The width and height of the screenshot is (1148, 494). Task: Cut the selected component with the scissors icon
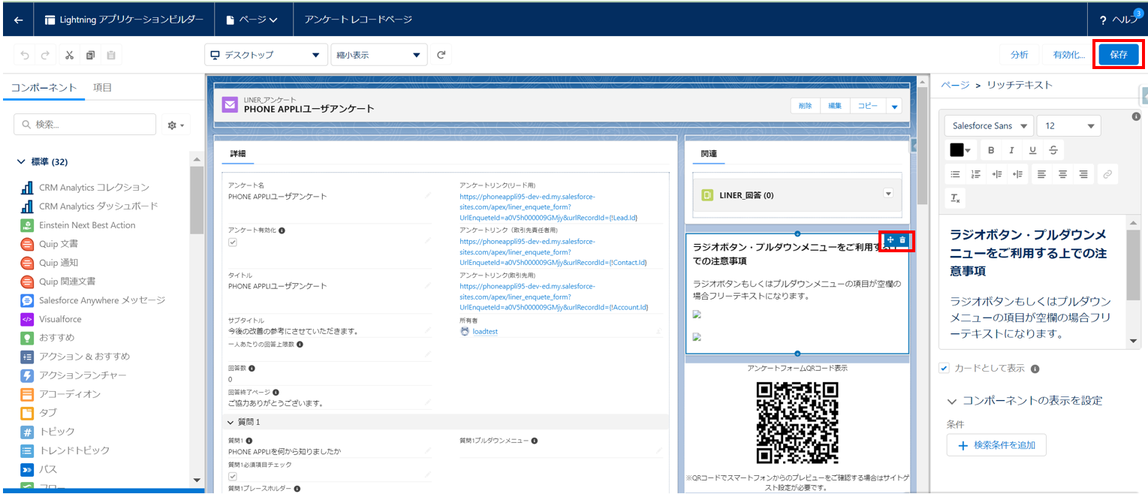point(69,55)
